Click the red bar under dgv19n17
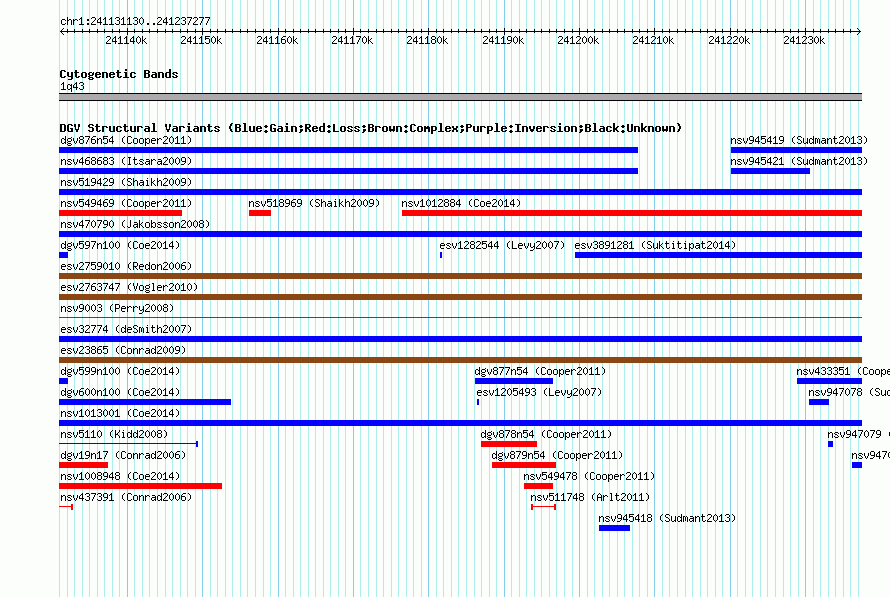The image size is (890, 597). [x=83, y=465]
